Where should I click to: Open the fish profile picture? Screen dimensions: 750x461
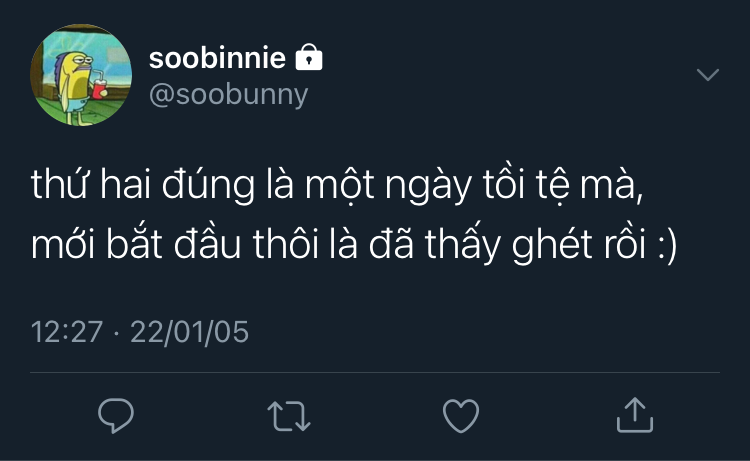click(x=81, y=75)
